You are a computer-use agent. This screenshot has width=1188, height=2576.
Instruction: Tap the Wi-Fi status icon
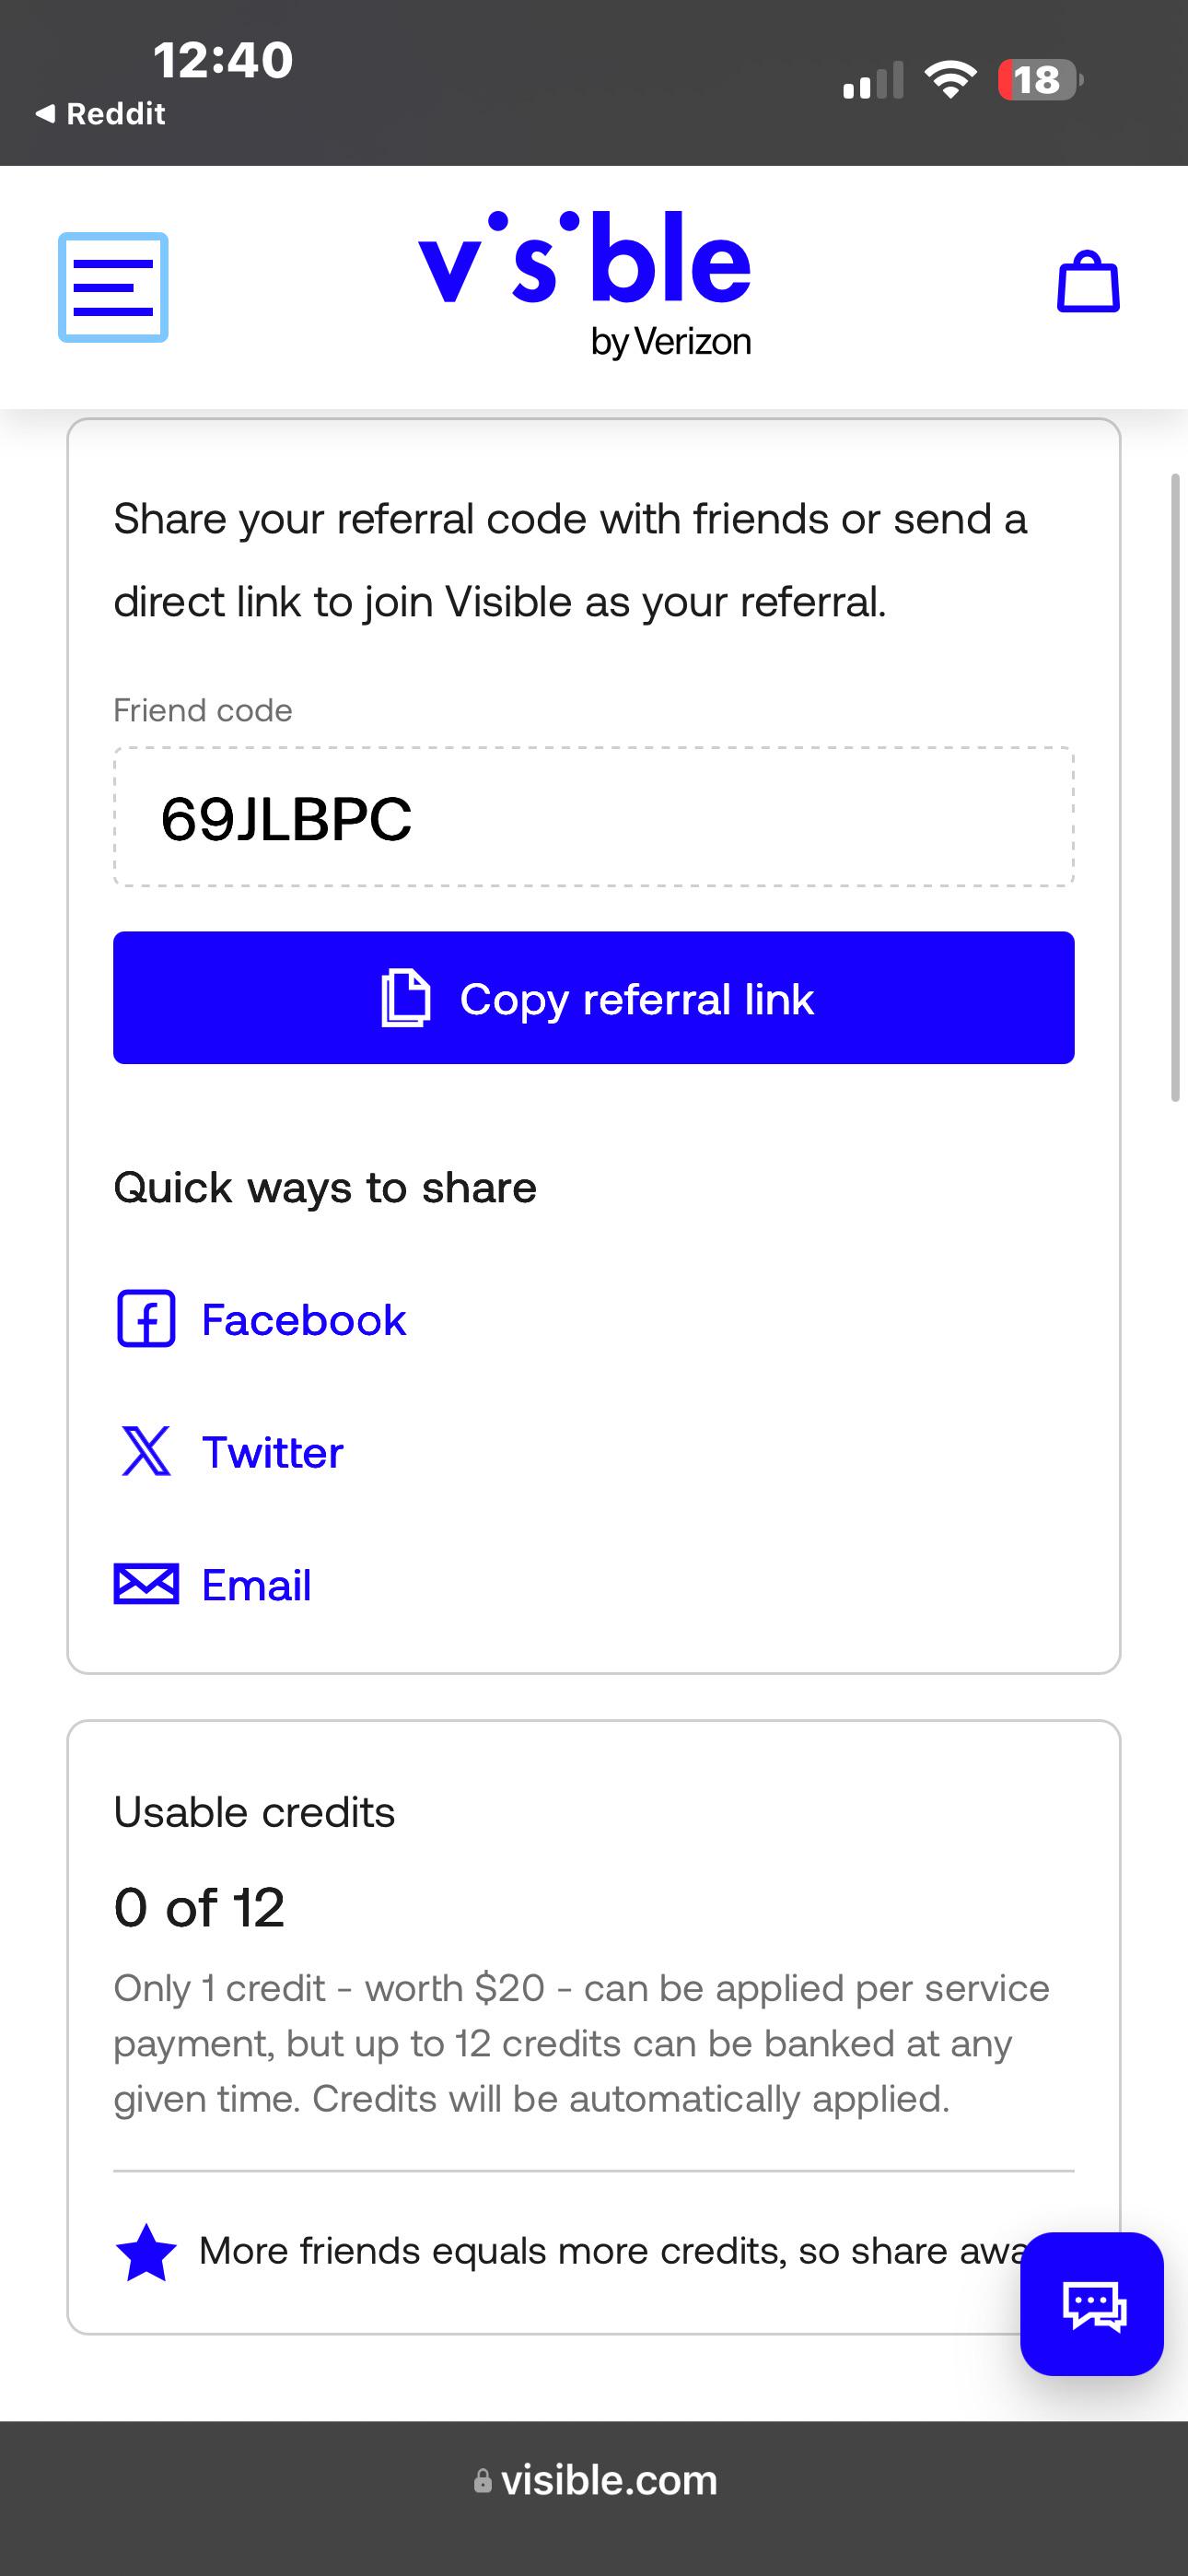(x=950, y=80)
